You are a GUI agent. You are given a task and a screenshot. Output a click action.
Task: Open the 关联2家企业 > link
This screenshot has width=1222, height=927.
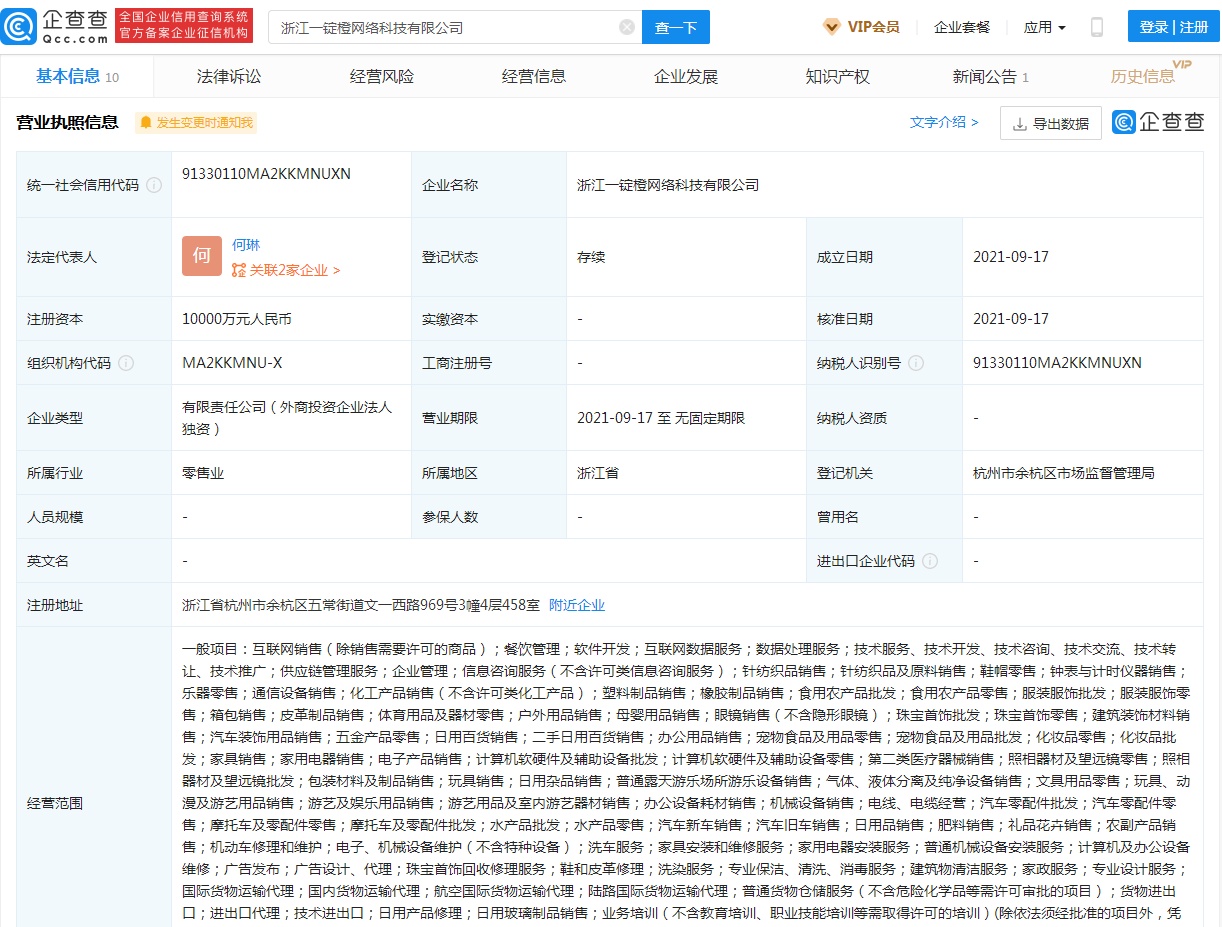tap(286, 270)
